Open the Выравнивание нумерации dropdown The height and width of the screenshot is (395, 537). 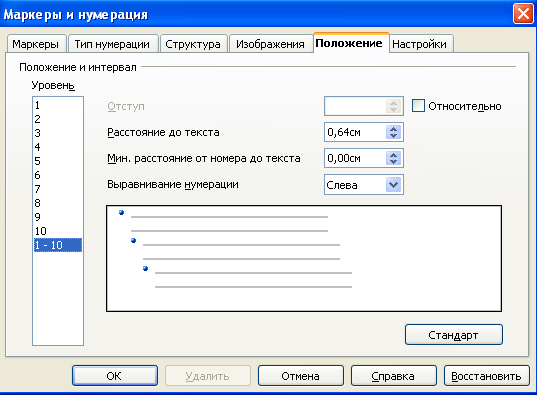click(x=393, y=185)
